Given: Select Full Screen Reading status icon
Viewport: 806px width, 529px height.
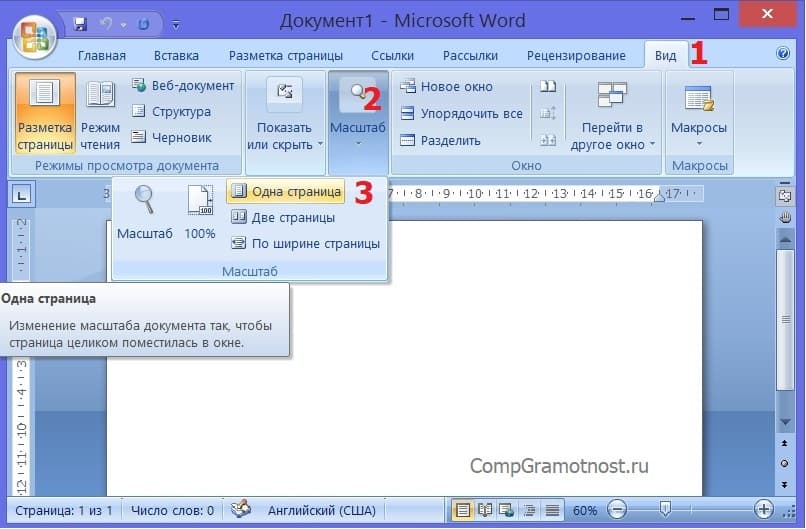Looking at the screenshot, I should pyautogui.click(x=485, y=510).
